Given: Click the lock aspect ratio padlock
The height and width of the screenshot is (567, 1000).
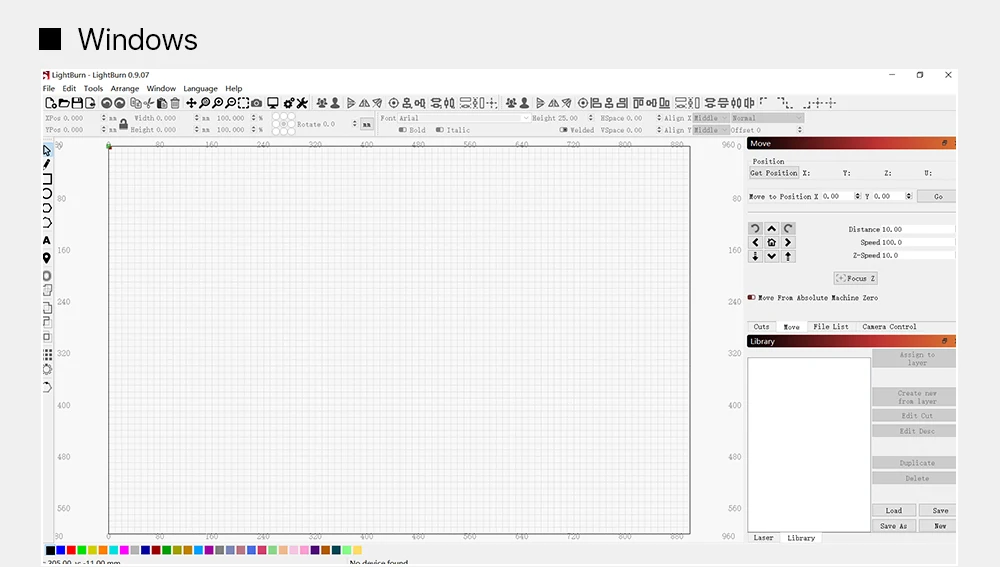Looking at the screenshot, I should (x=124, y=124).
